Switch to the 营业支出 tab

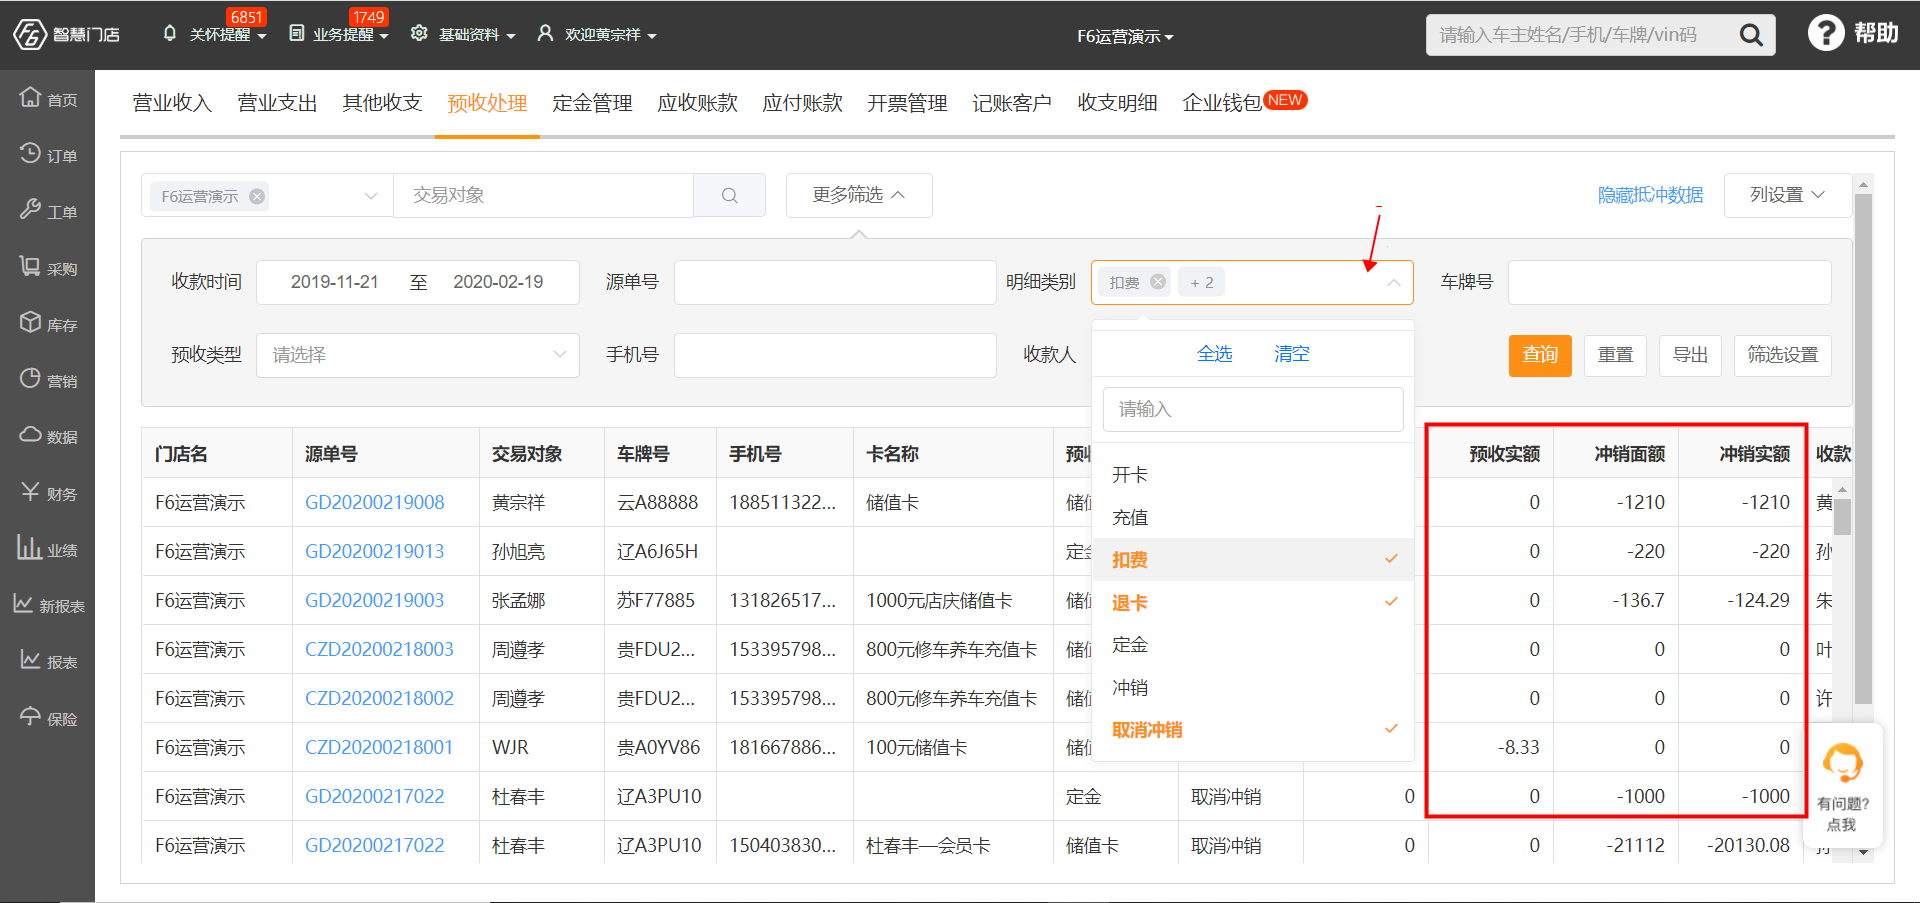click(x=277, y=103)
